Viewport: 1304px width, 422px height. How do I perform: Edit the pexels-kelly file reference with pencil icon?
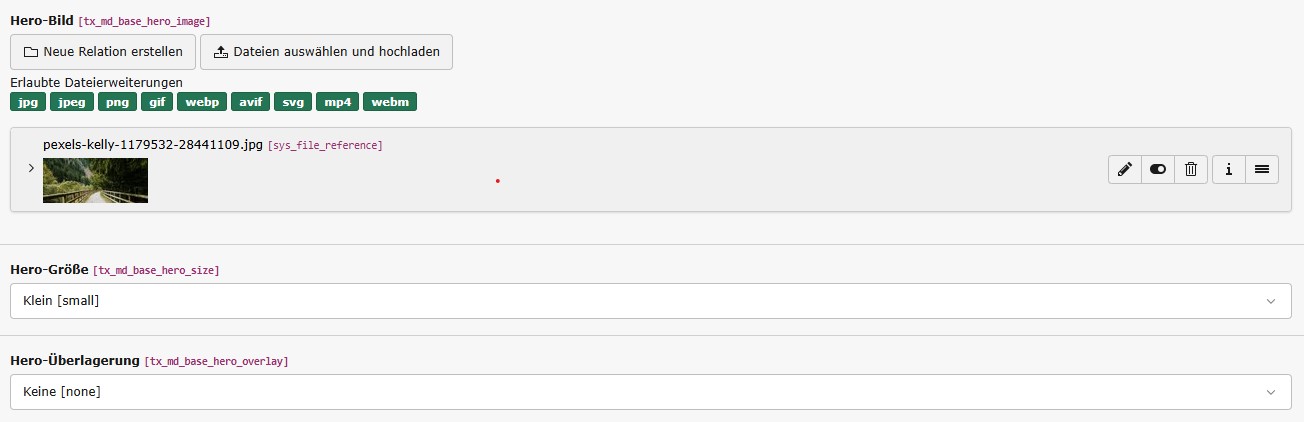click(x=1125, y=170)
